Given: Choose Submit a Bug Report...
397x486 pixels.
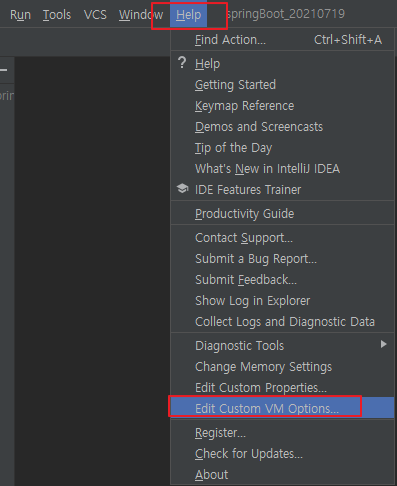Looking at the screenshot, I should [x=282, y=259].
